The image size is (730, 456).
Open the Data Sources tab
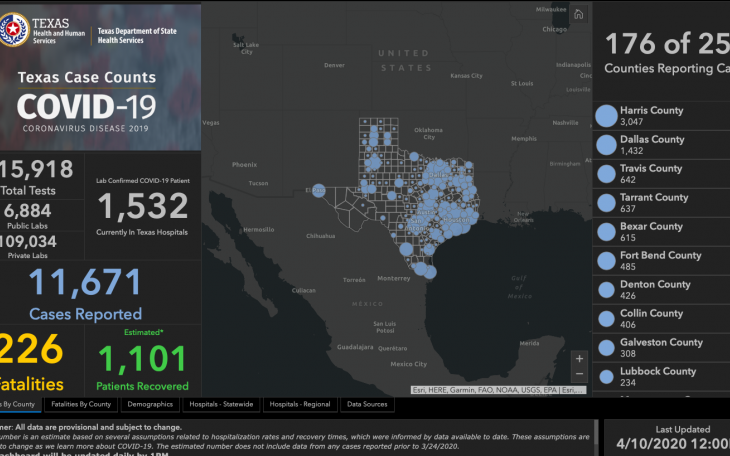pos(367,405)
